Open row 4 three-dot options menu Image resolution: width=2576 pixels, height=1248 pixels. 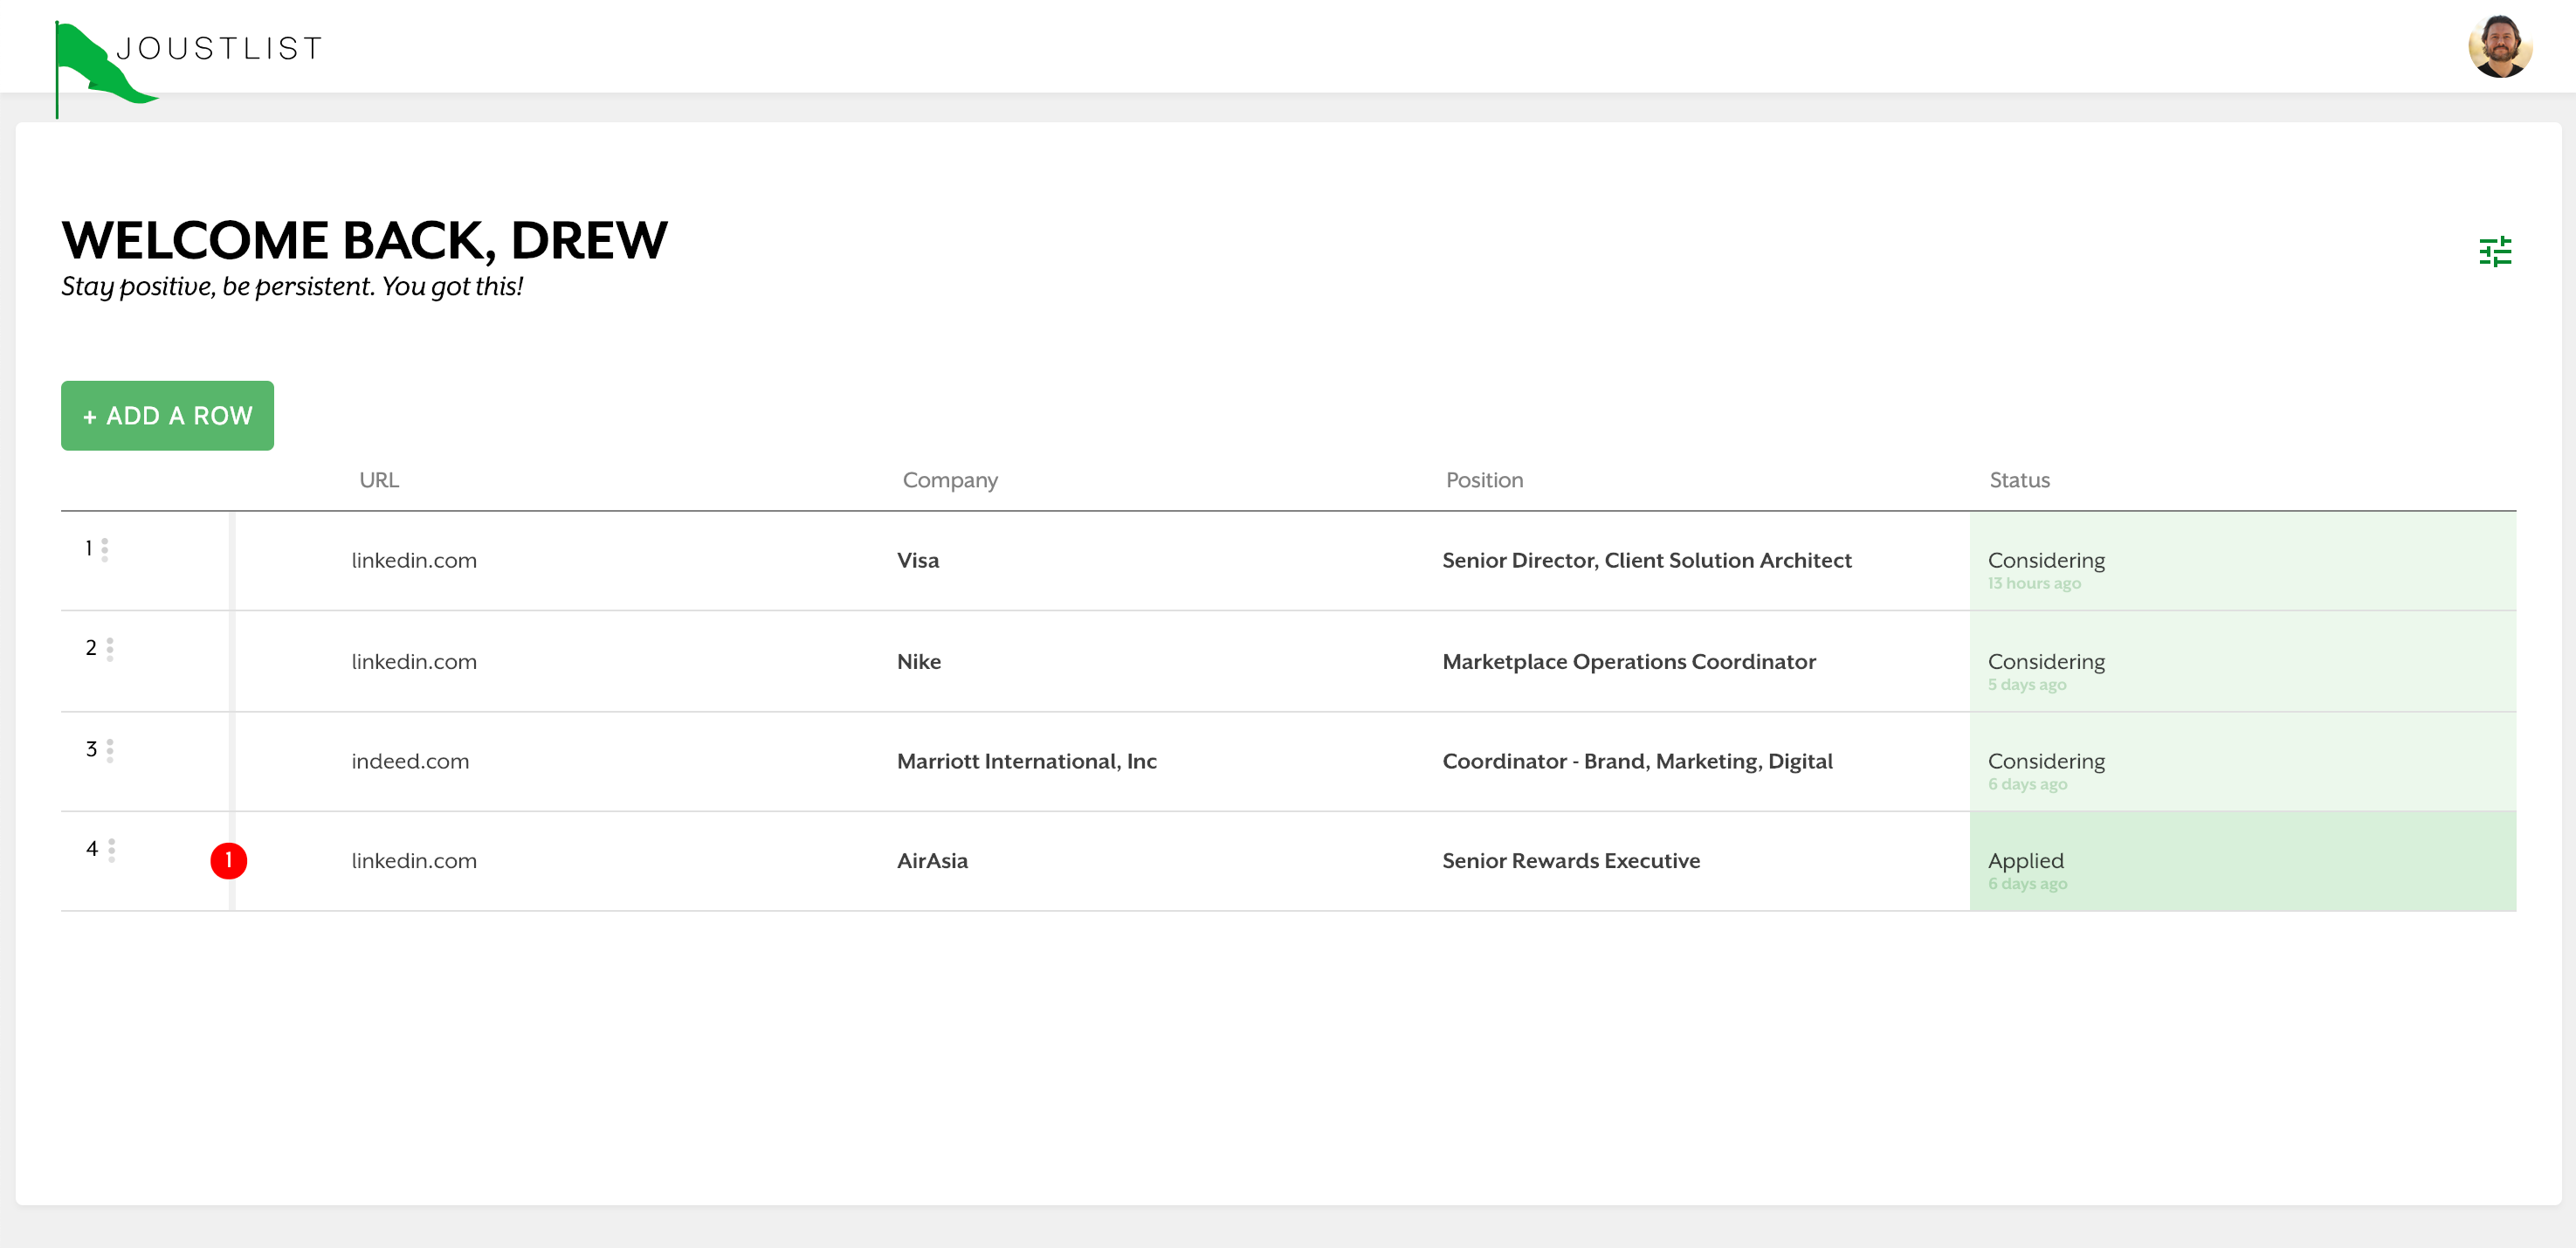(x=111, y=850)
